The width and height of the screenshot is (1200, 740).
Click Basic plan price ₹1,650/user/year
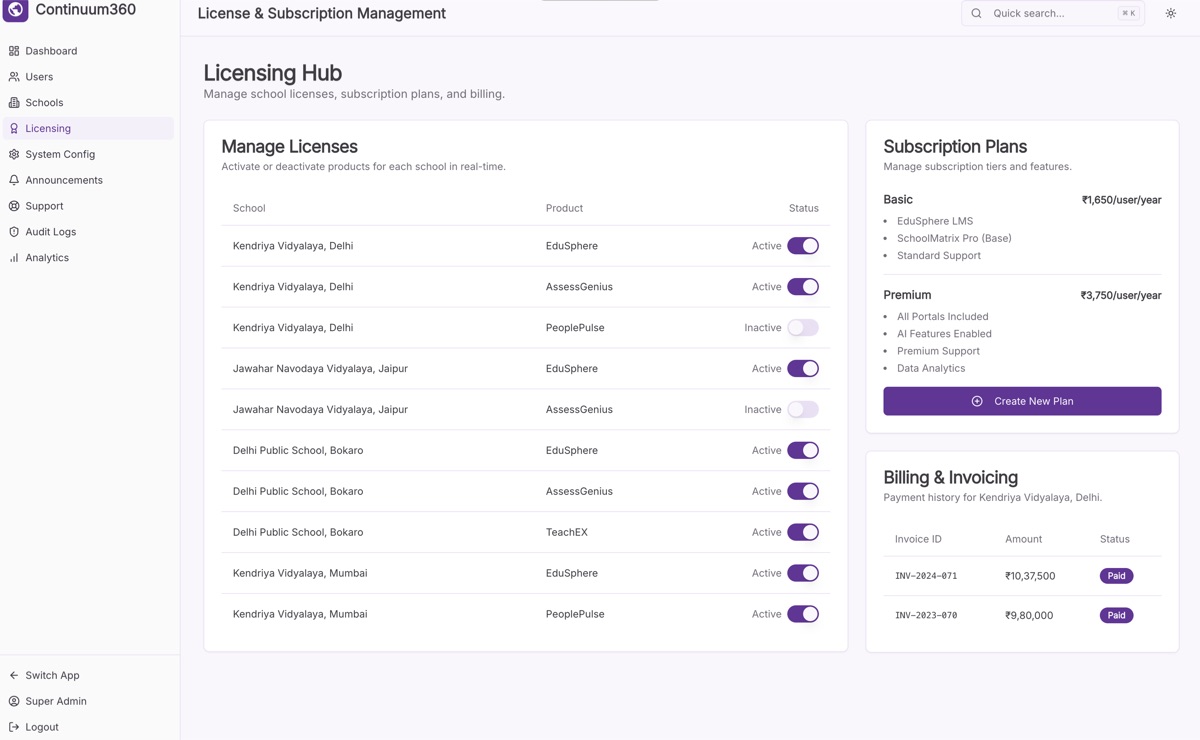click(1121, 200)
